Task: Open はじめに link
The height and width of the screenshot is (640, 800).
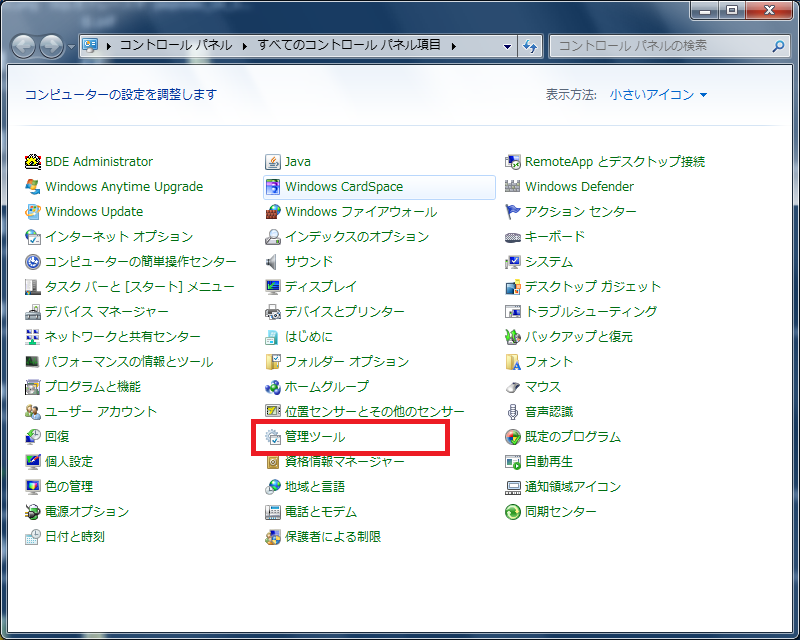Action: coord(309,337)
